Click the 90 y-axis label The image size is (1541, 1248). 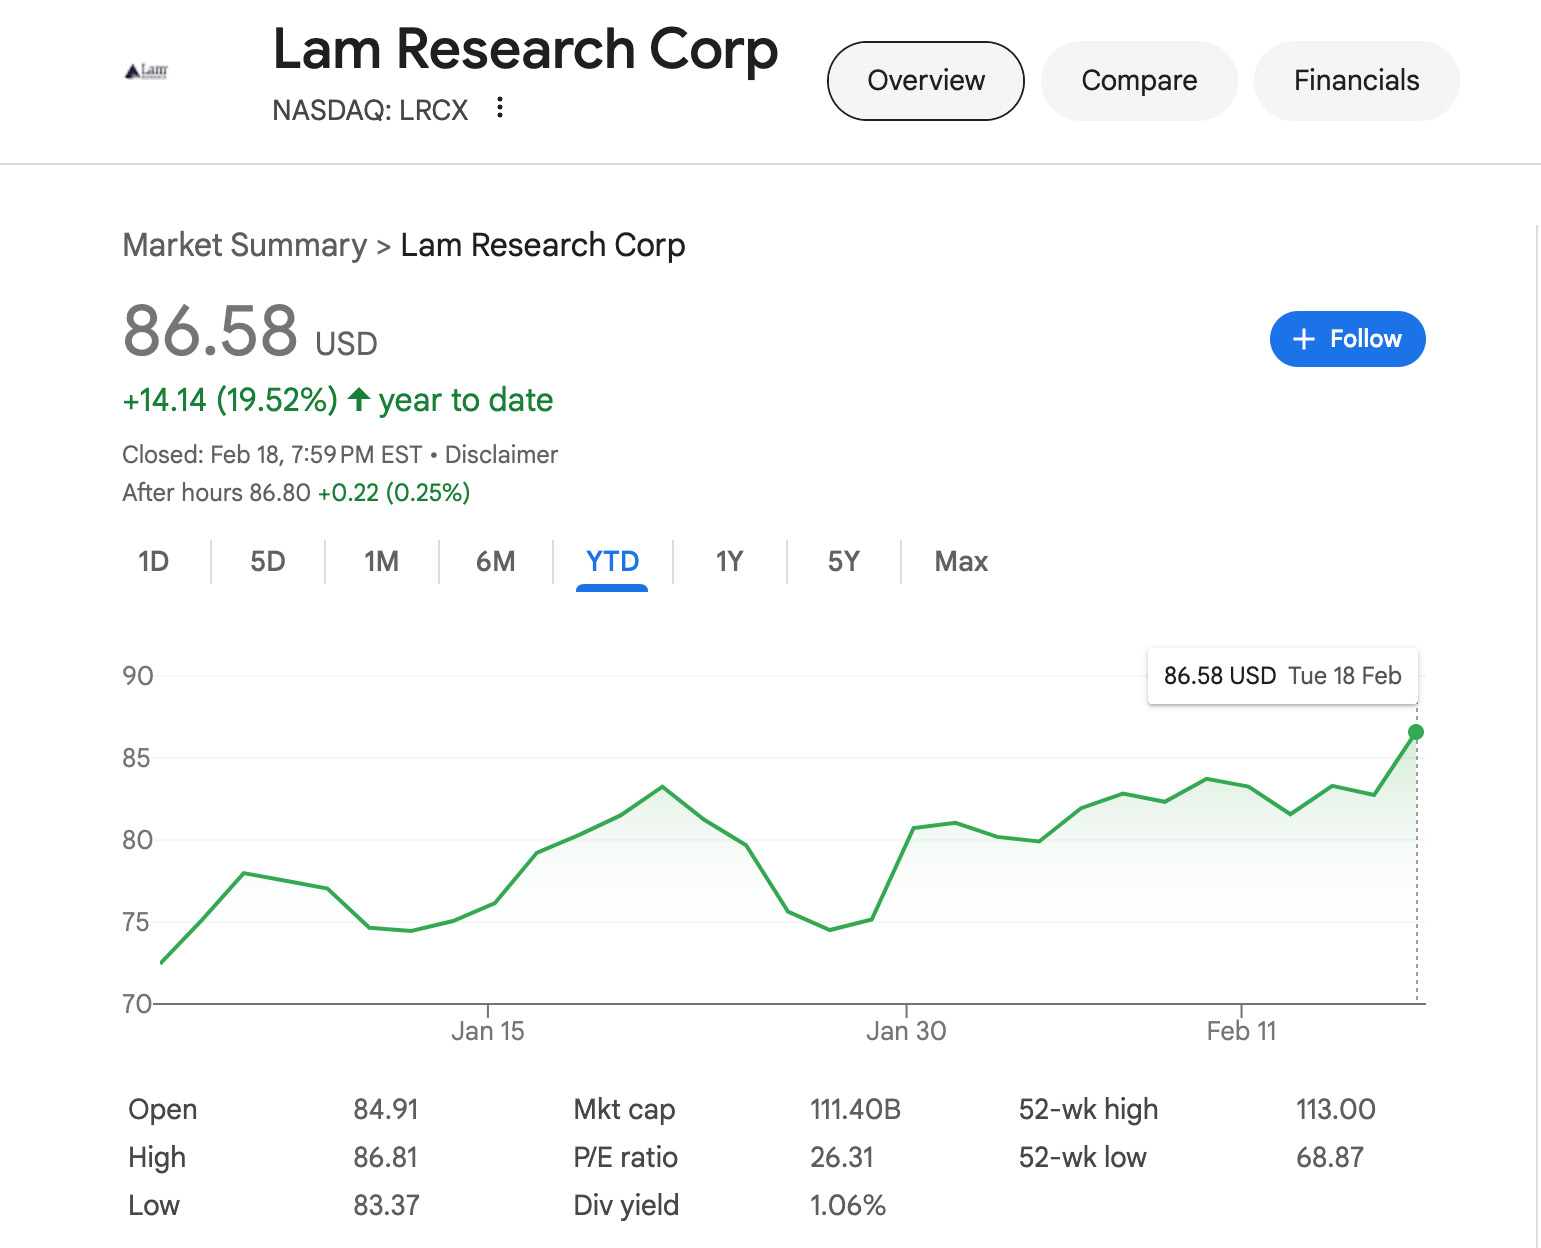pos(138,676)
